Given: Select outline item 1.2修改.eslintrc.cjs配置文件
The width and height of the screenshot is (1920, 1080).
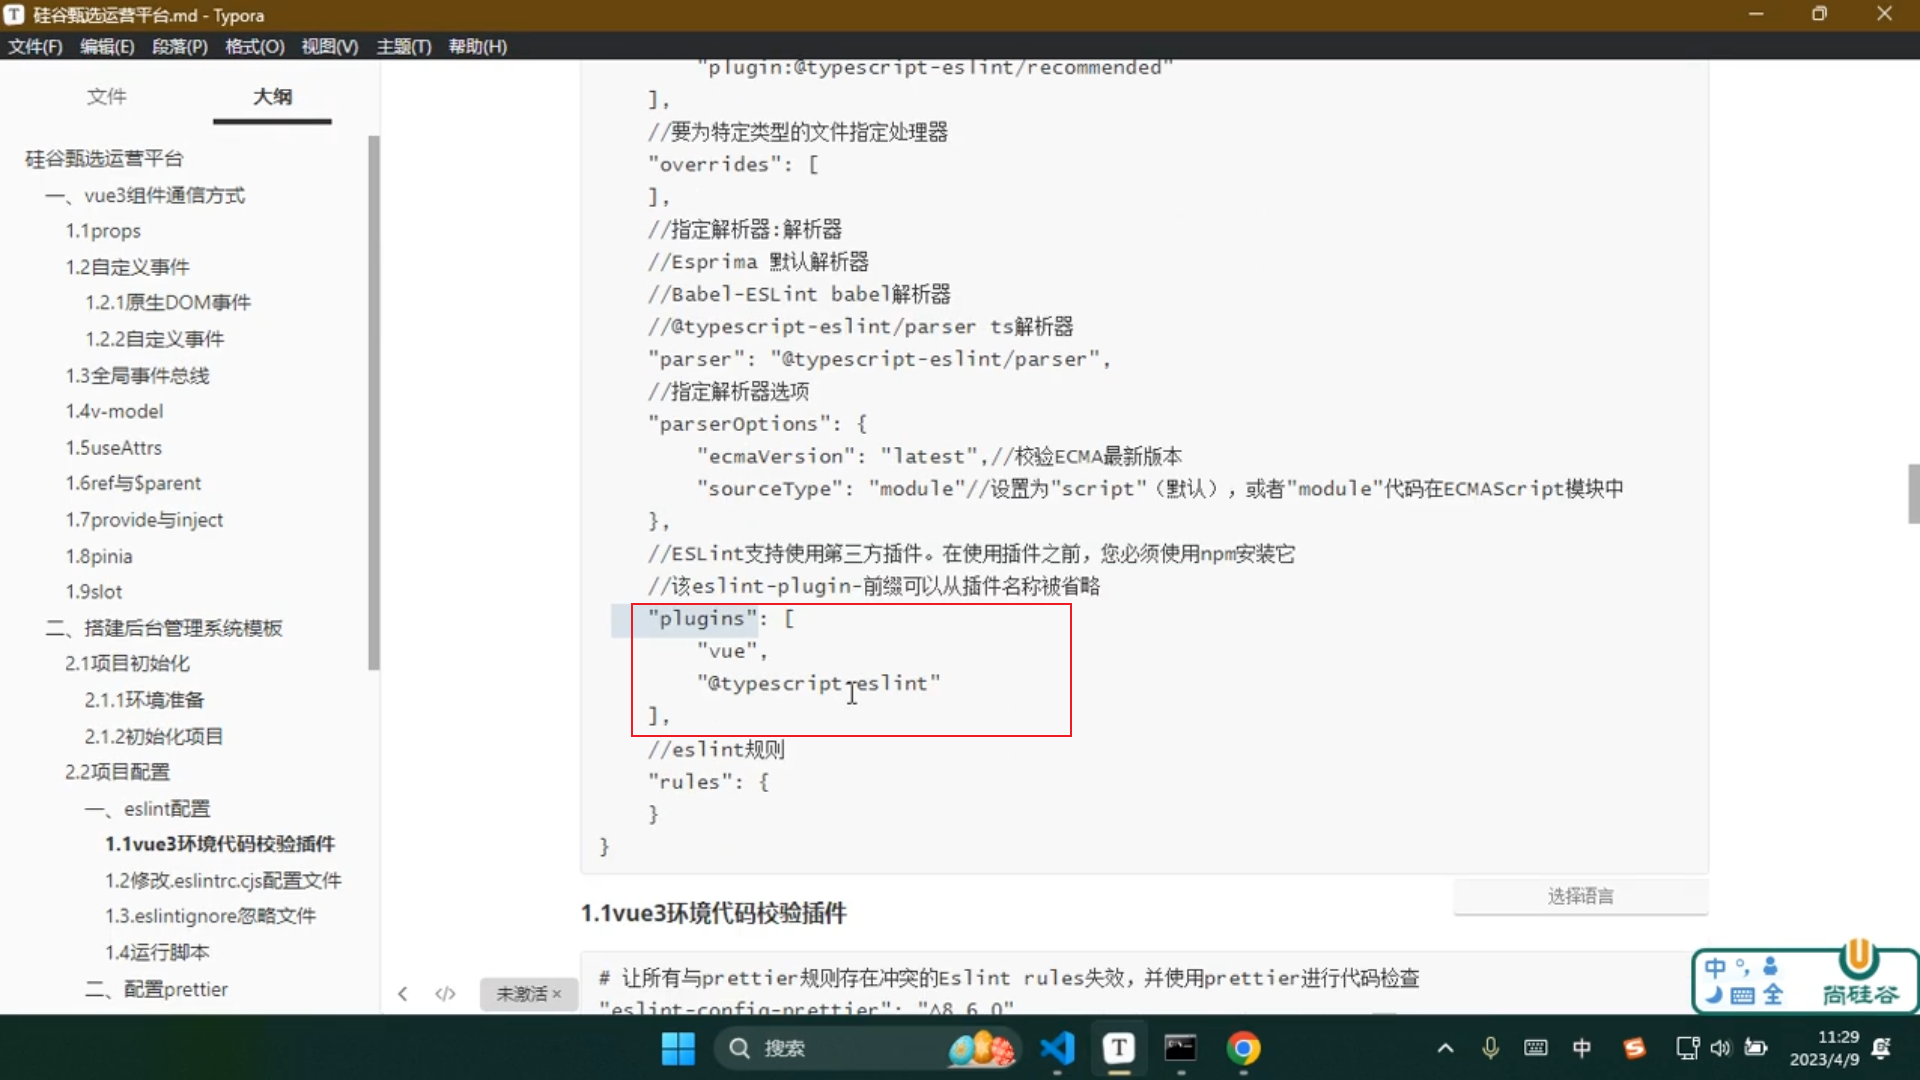Looking at the screenshot, I should 223,880.
